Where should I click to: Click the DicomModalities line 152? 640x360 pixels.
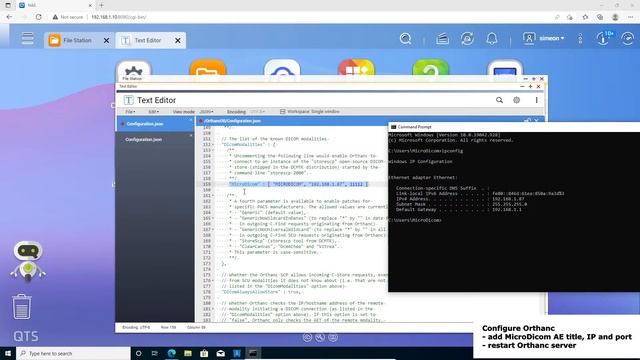point(248,144)
